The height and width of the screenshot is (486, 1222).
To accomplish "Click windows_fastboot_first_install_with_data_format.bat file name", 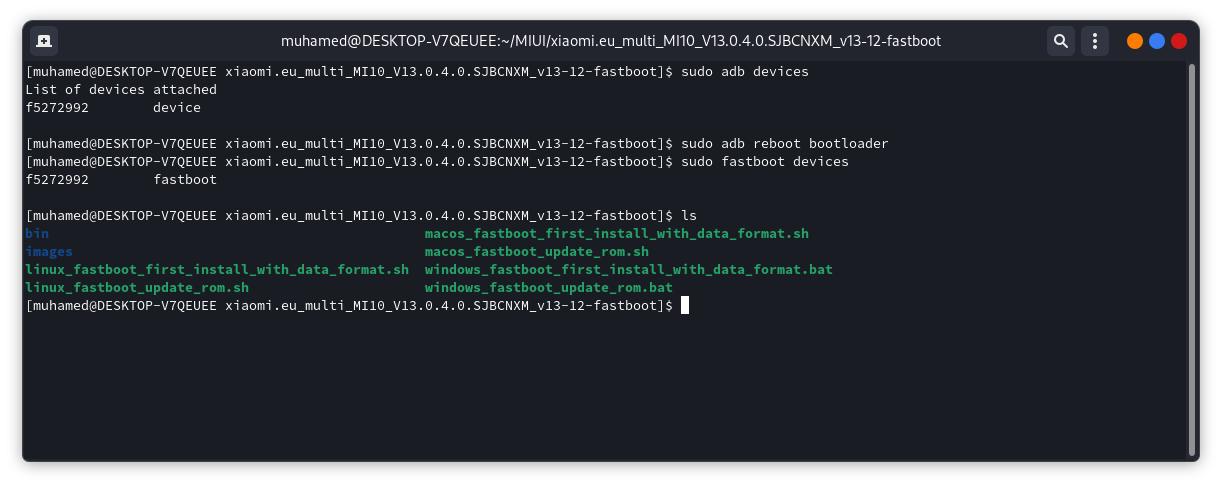I will coord(629,270).
